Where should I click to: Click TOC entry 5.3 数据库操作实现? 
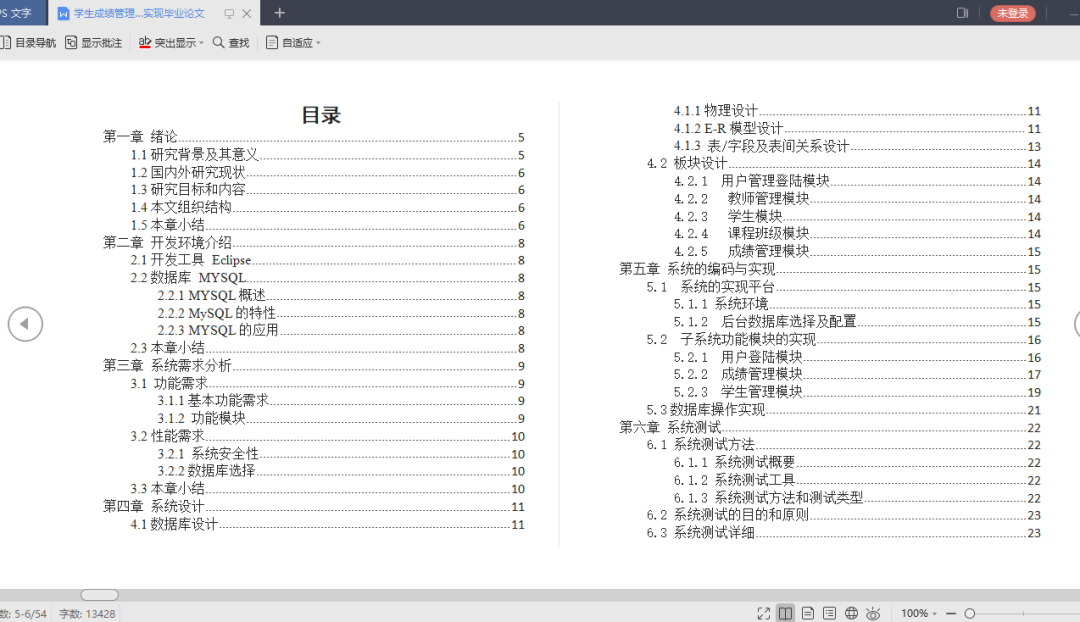(843, 410)
